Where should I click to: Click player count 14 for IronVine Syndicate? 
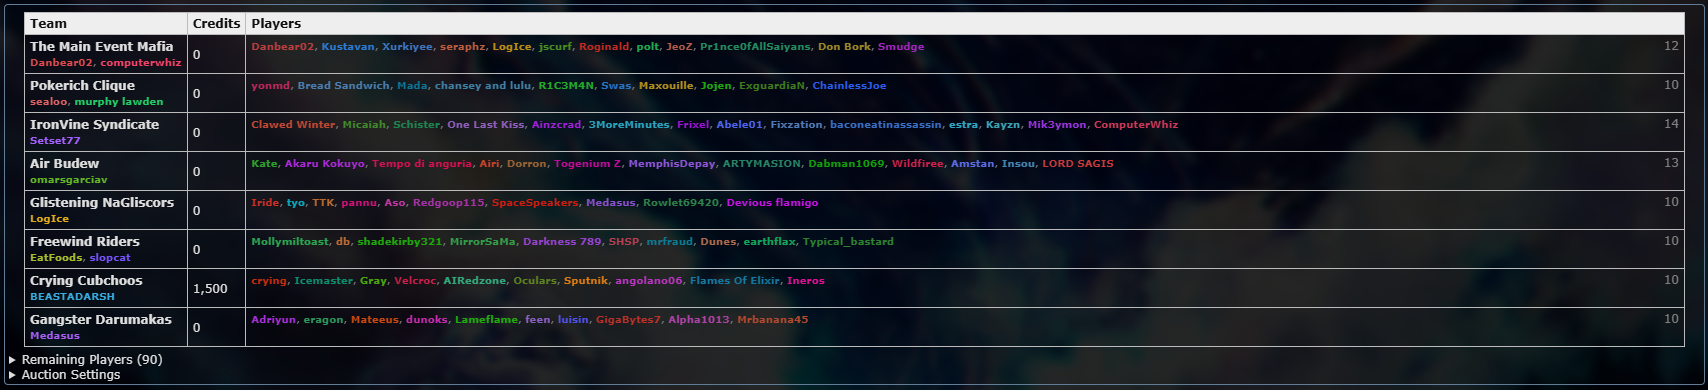coord(1671,124)
